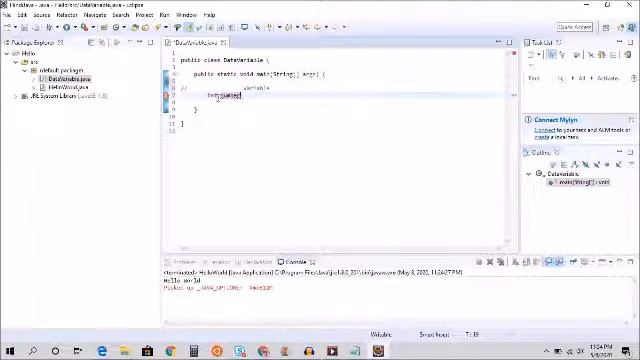This screenshot has width=640, height=360.
Task: Open the Refactor menu
Action: [67, 15]
